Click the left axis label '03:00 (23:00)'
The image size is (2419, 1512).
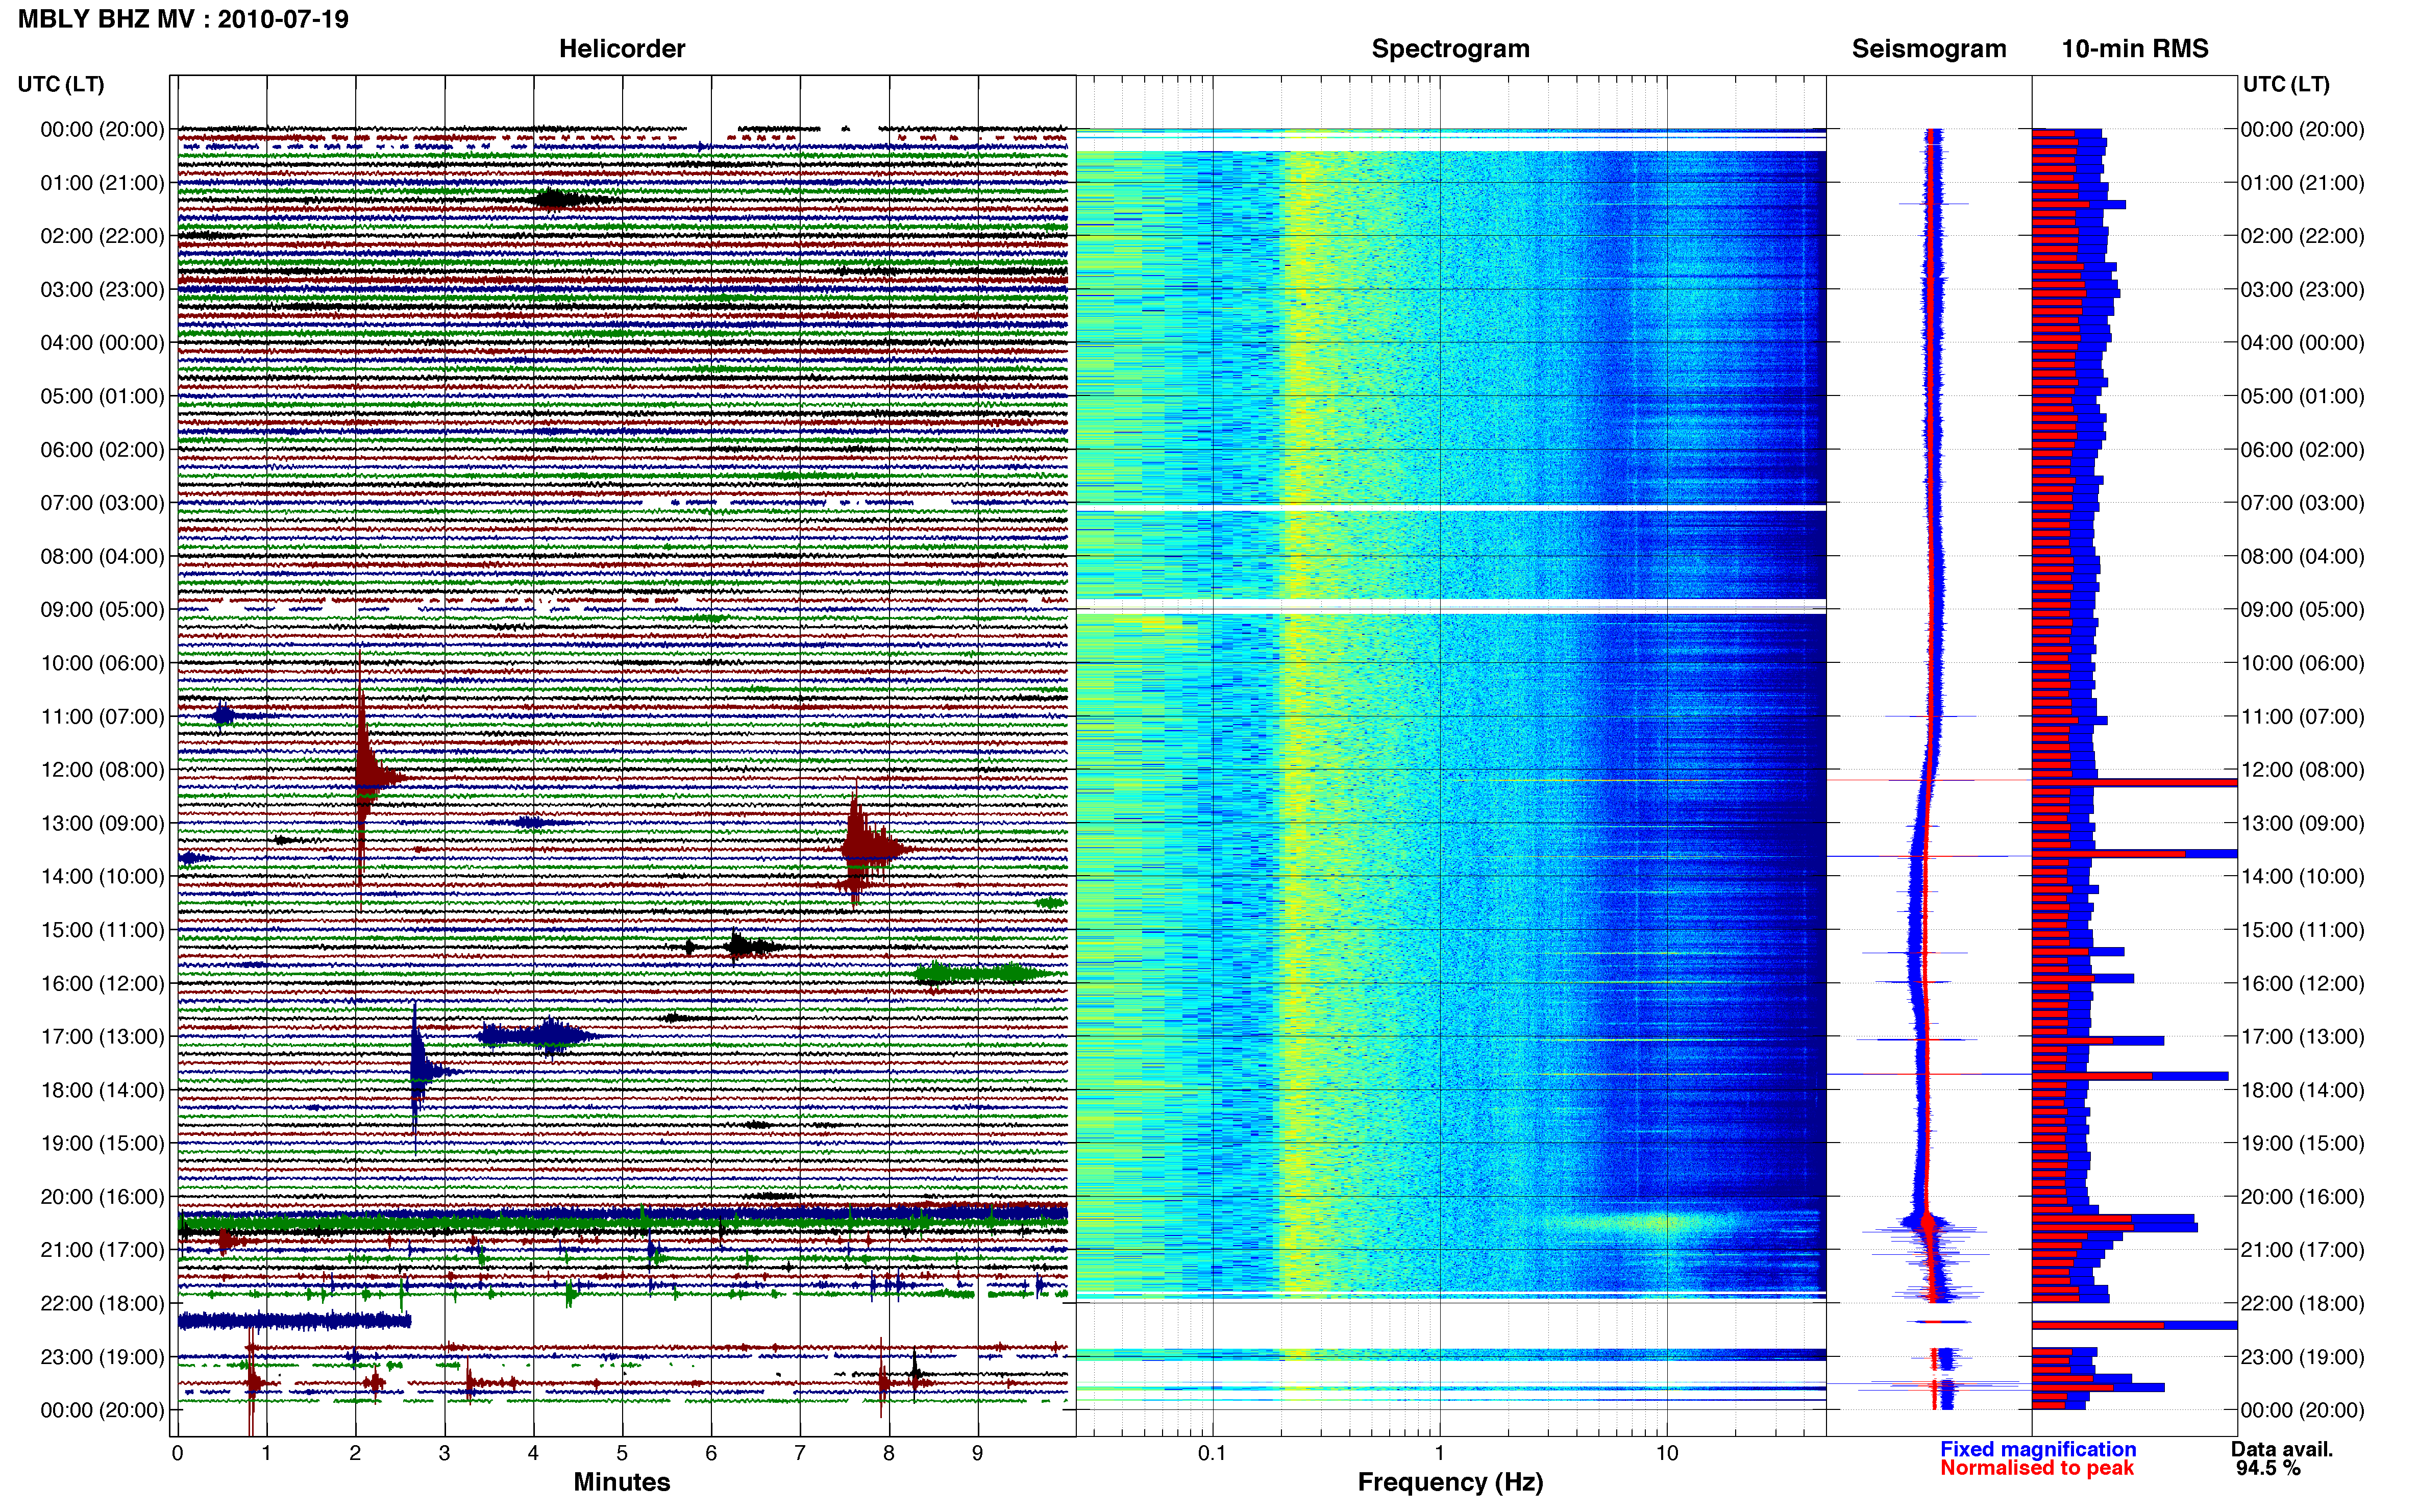102,289
